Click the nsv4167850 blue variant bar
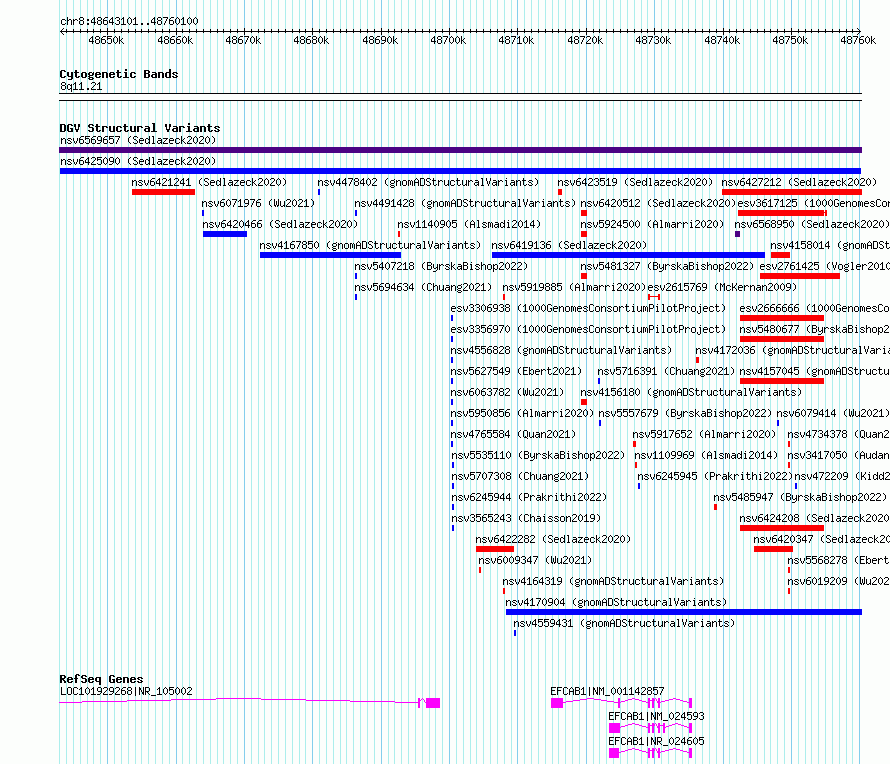This screenshot has width=890, height=764. pos(330,255)
